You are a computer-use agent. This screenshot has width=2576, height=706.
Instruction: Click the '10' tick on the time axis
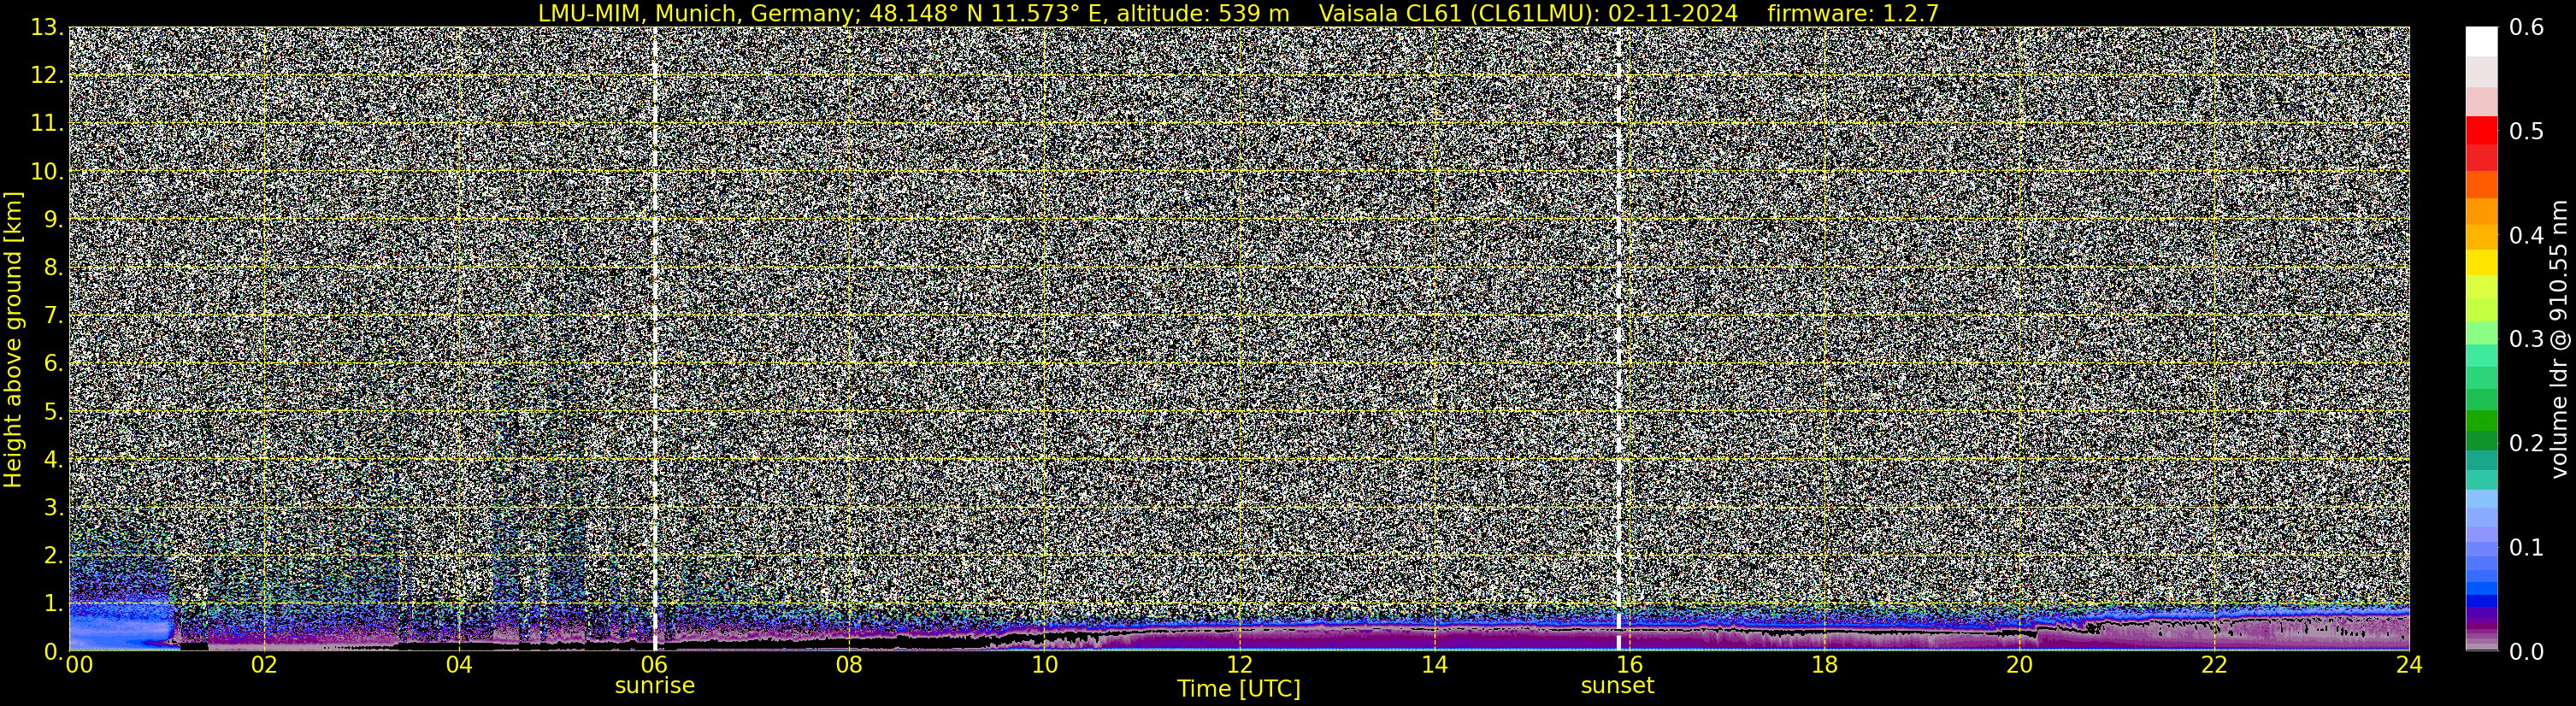[1044, 665]
